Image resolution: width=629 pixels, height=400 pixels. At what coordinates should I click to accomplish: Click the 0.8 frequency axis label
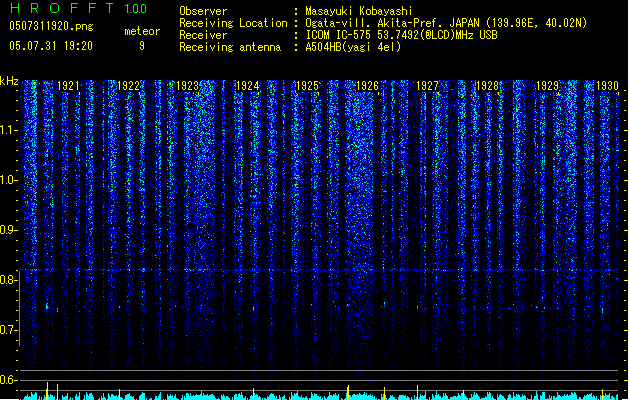click(9, 280)
